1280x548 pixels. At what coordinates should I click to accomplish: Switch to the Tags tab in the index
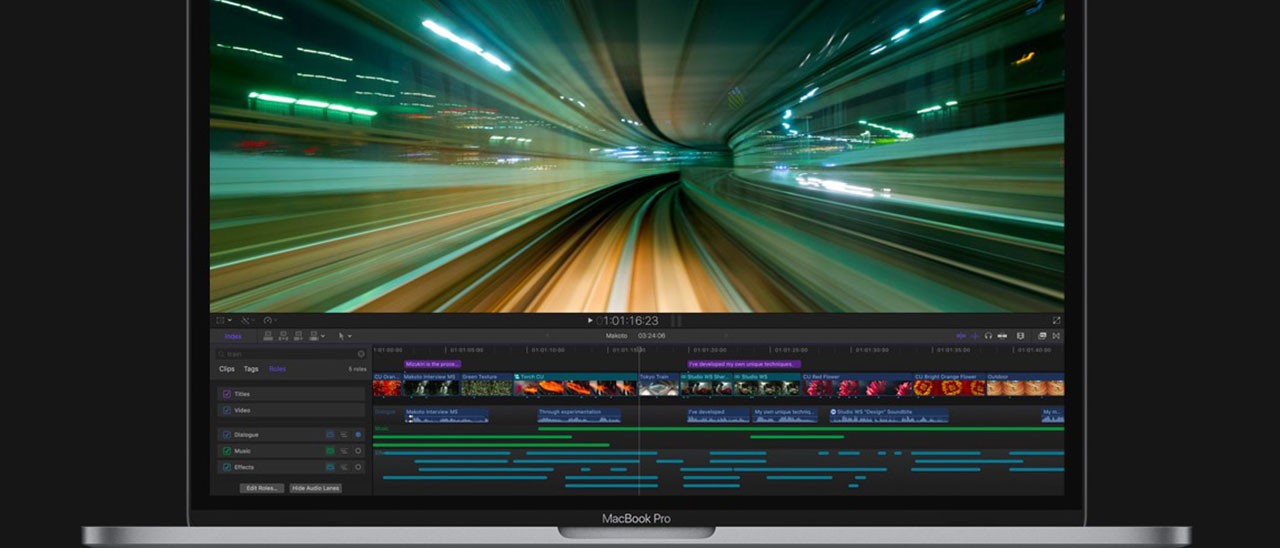click(251, 369)
